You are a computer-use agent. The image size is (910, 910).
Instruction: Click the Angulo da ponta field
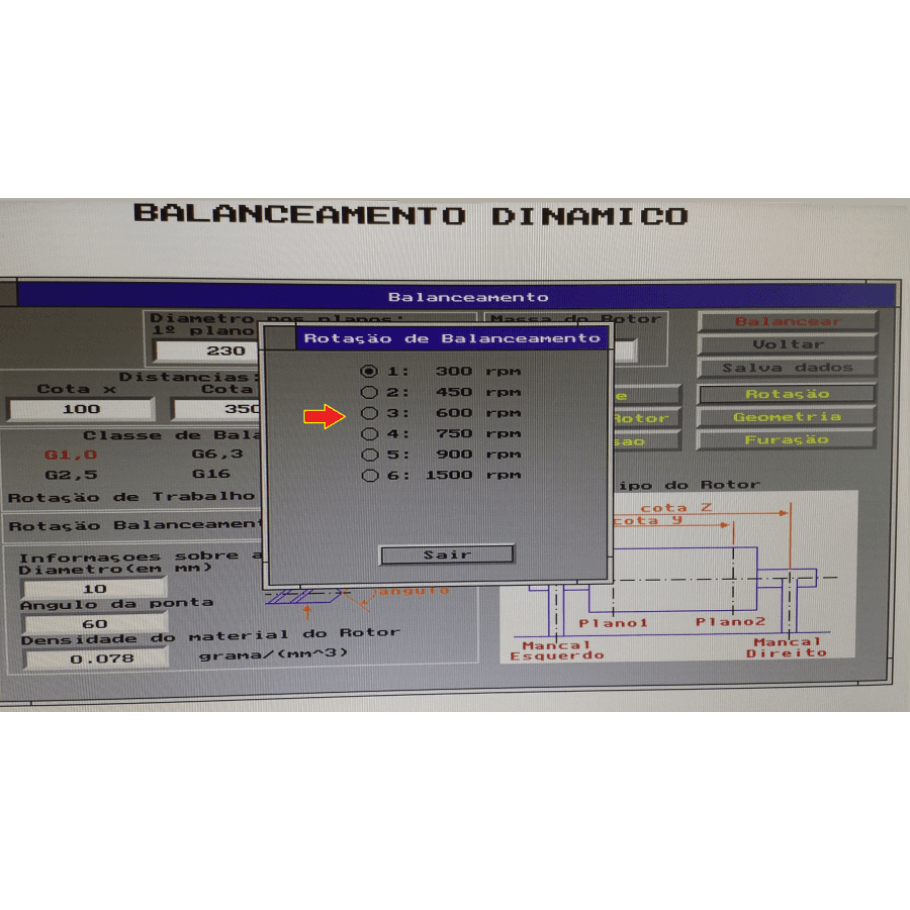[x=94, y=624]
